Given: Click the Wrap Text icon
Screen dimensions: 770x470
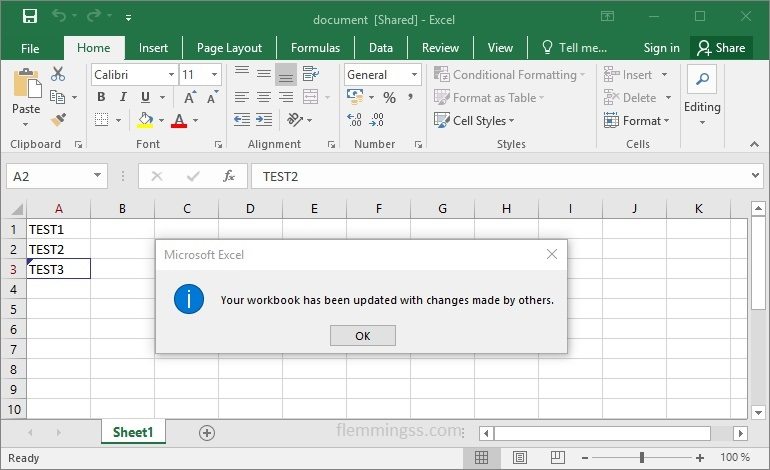Looking at the screenshot, I should point(310,74).
